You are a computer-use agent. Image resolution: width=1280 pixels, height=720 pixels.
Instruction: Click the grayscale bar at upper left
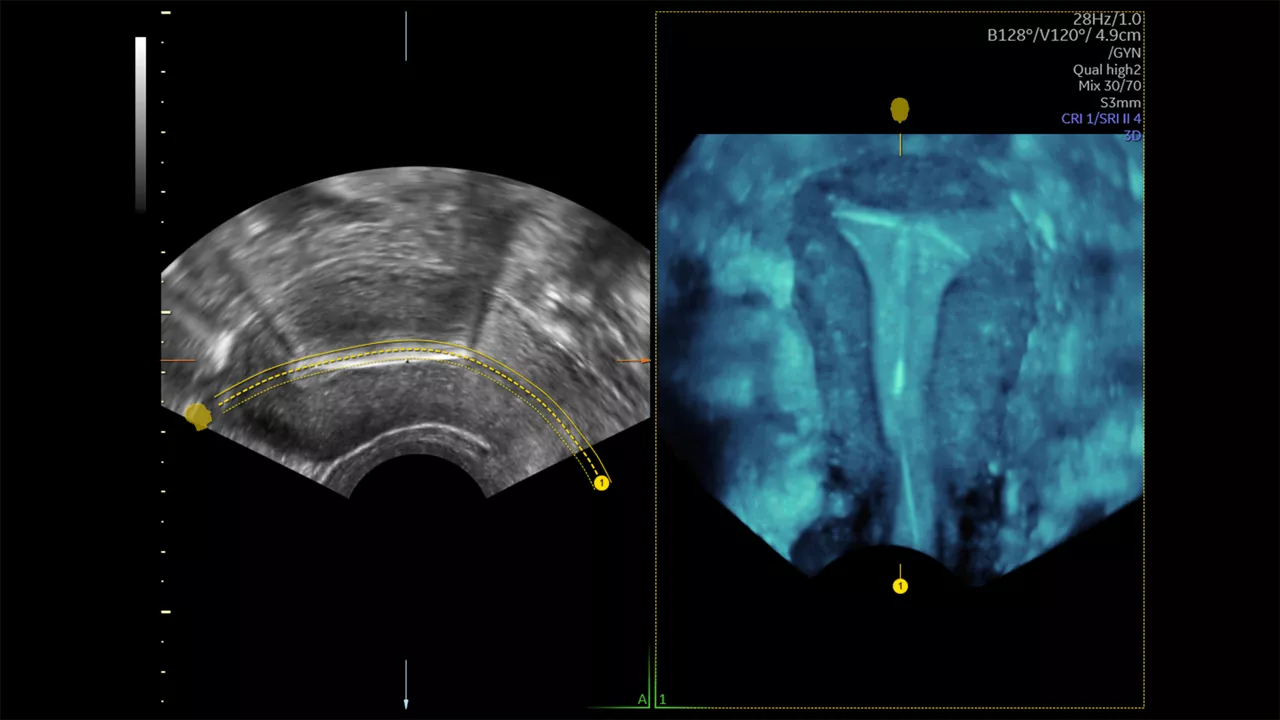(141, 125)
